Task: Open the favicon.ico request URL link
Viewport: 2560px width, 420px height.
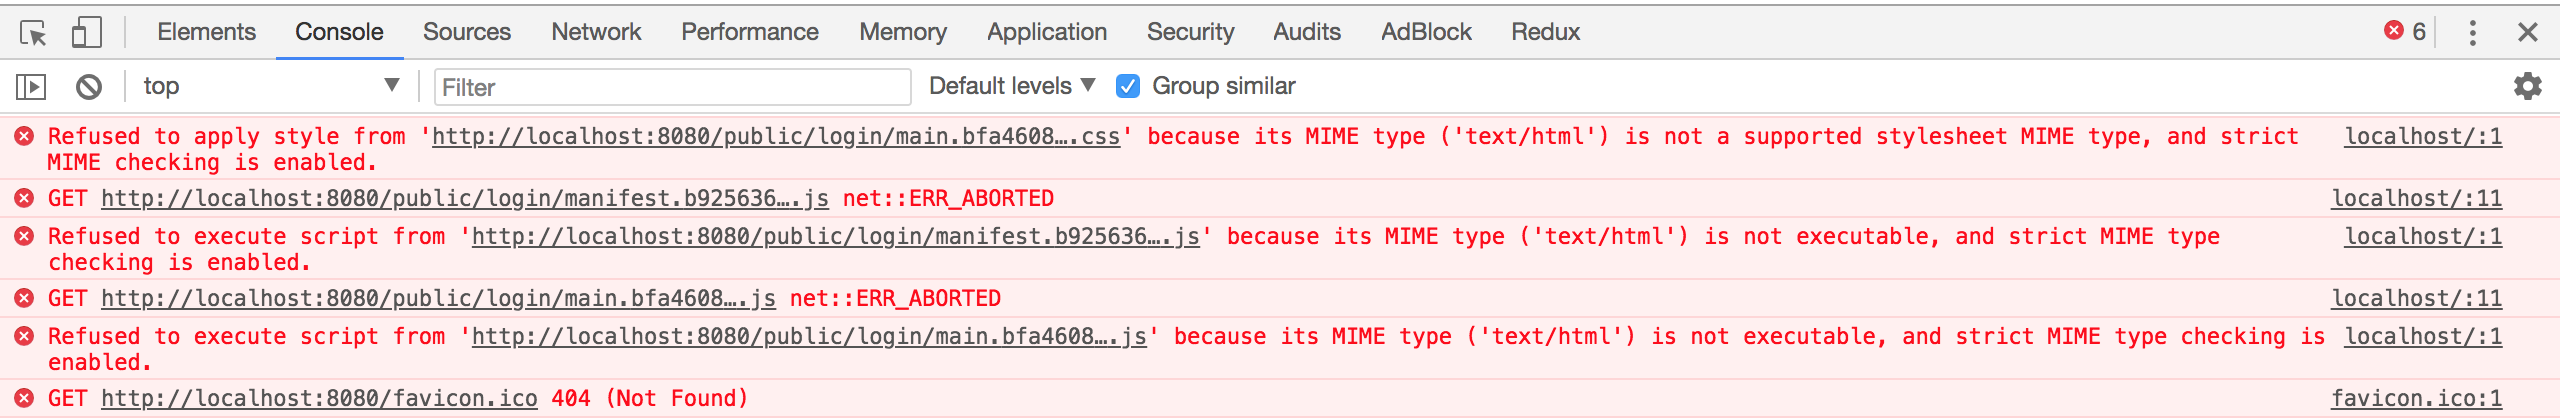Action: (x=320, y=398)
